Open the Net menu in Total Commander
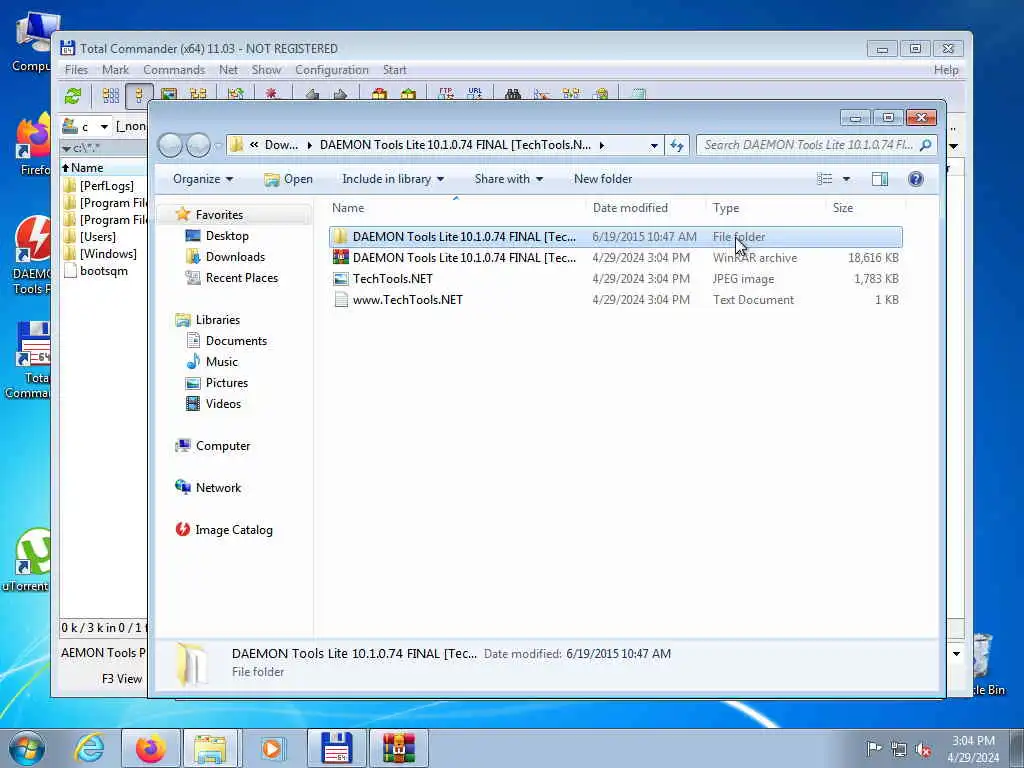This screenshot has height=768, width=1024. pos(229,70)
